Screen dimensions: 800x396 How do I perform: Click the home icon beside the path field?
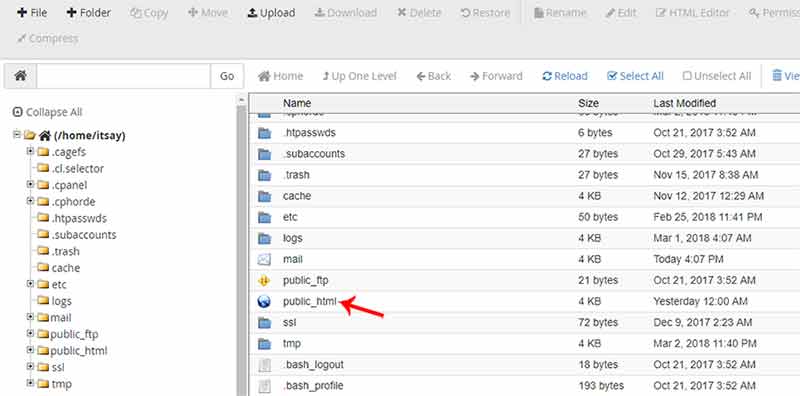click(20, 76)
